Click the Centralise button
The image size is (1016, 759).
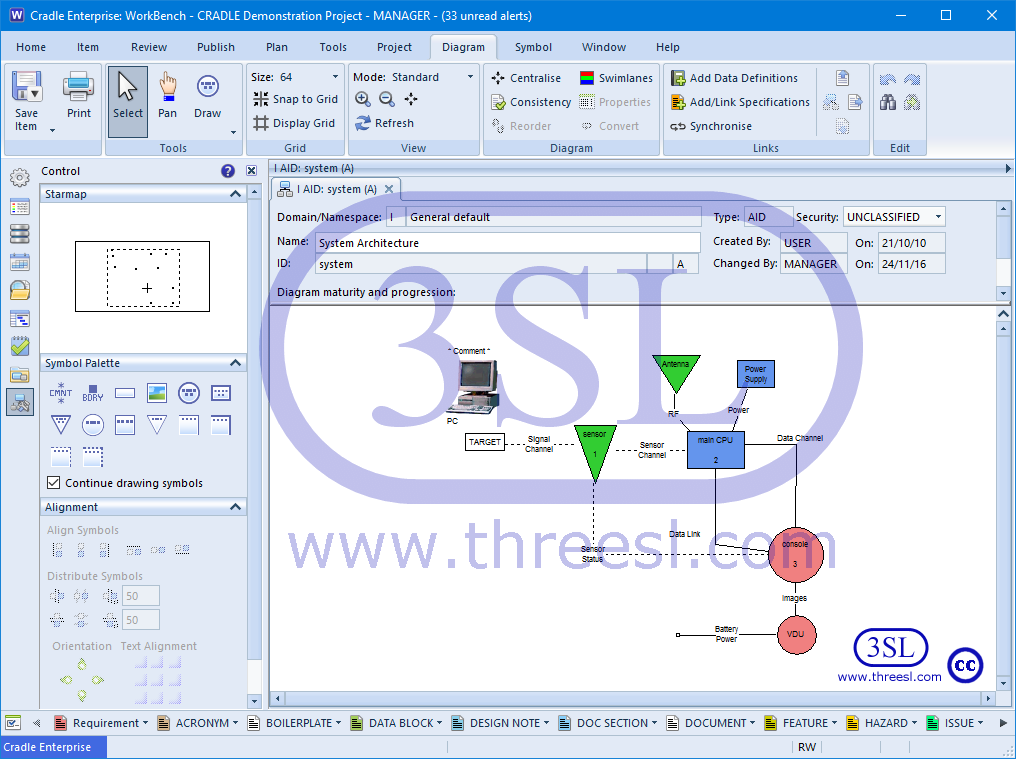coord(526,78)
